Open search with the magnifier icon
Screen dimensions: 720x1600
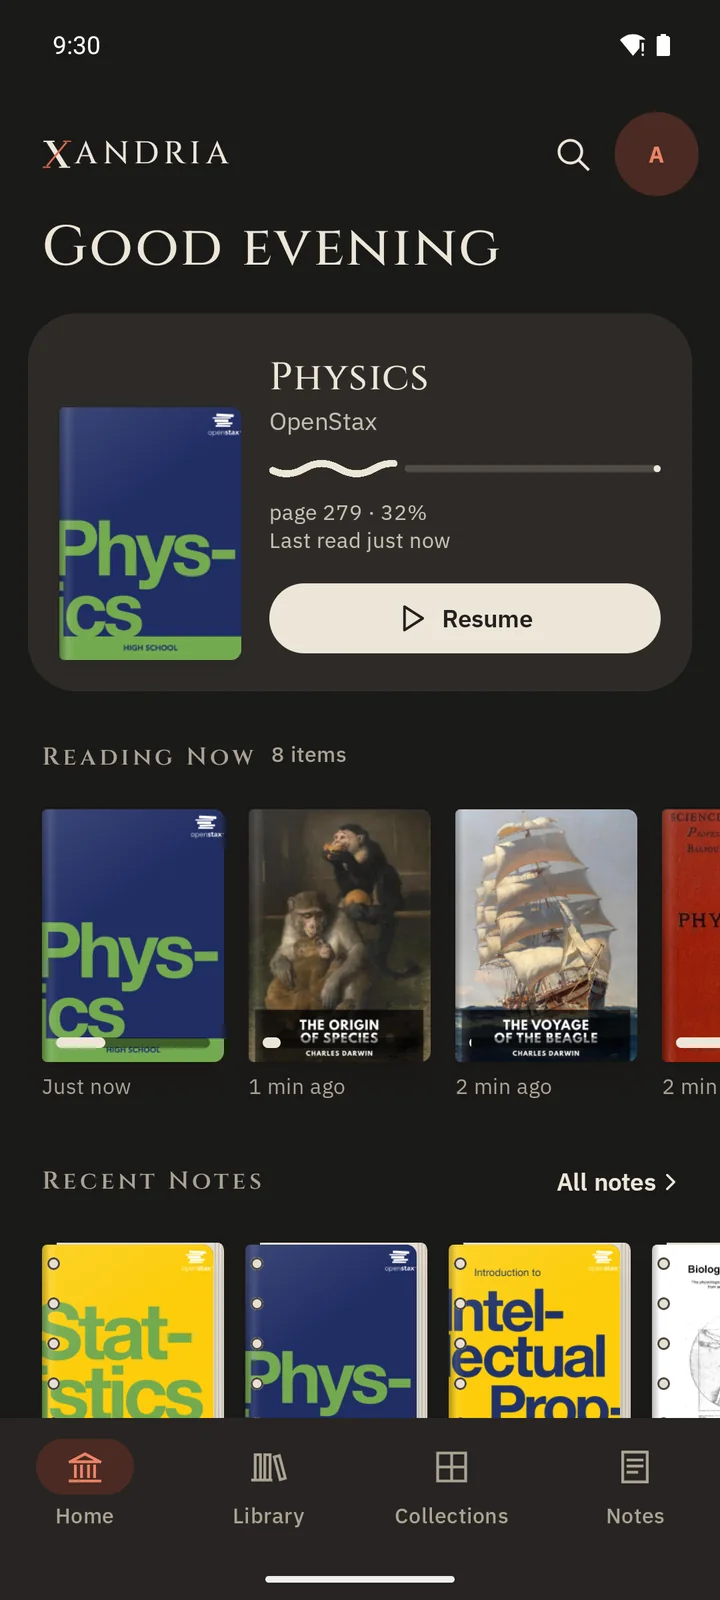click(x=573, y=154)
